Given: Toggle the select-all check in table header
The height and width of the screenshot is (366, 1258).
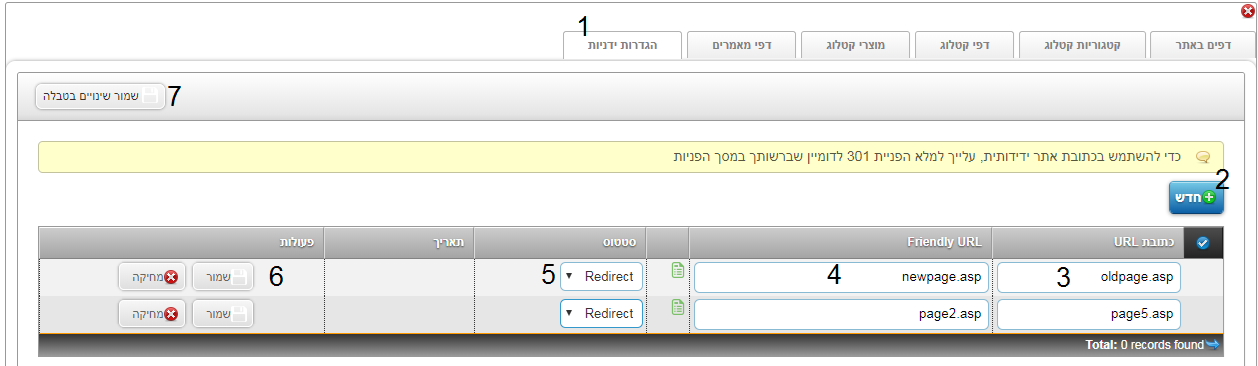Looking at the screenshot, I should (1202, 242).
